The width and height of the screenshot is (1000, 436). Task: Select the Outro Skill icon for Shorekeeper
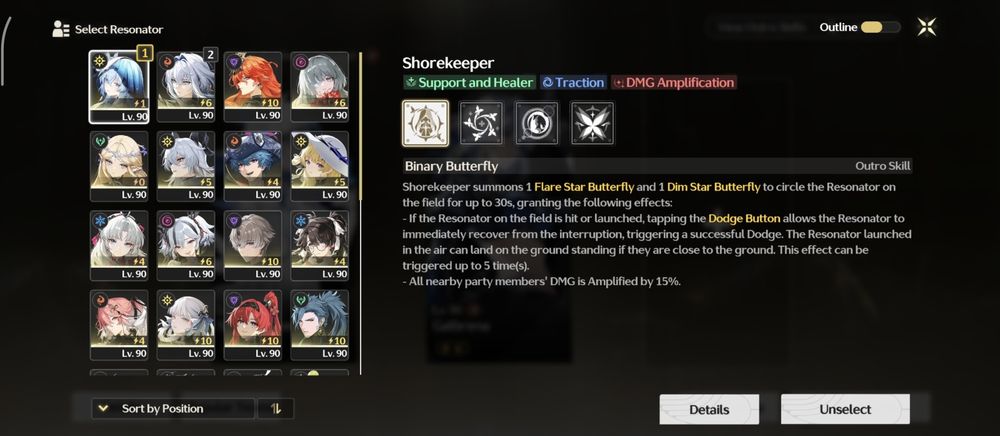425,123
